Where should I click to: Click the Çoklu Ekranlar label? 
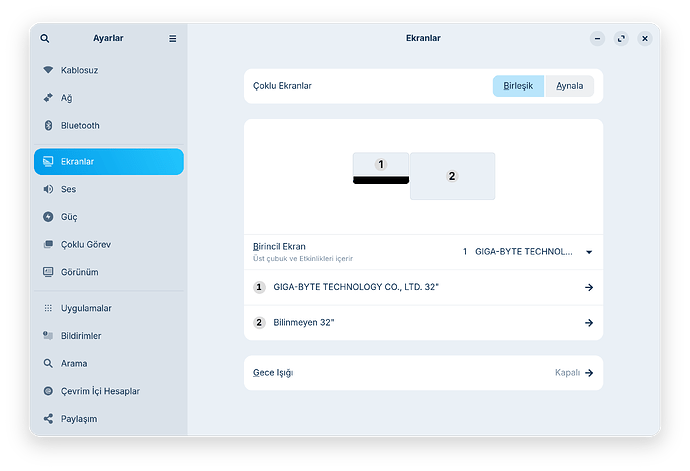(x=282, y=86)
